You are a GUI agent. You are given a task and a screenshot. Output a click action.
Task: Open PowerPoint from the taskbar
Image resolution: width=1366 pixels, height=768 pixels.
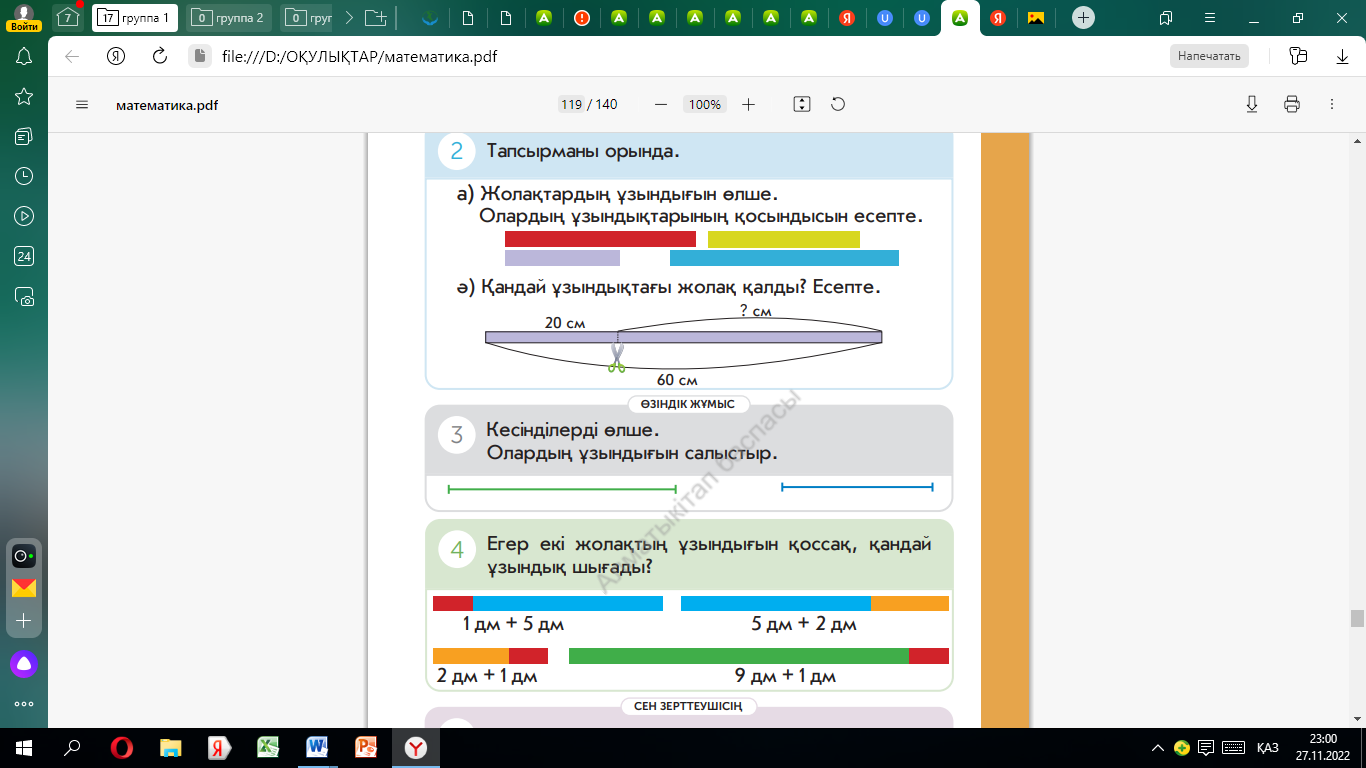pyautogui.click(x=365, y=748)
